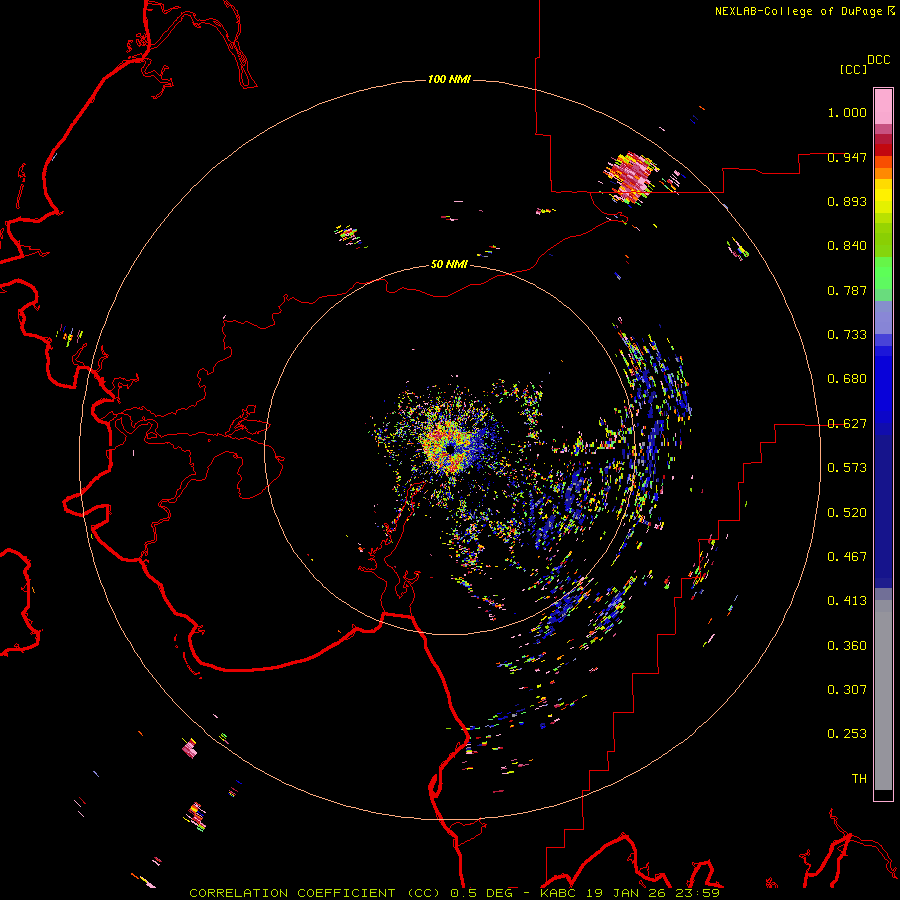Image resolution: width=900 pixels, height=900 pixels.
Task: Click the 0.627 color scale value
Action: [847, 424]
